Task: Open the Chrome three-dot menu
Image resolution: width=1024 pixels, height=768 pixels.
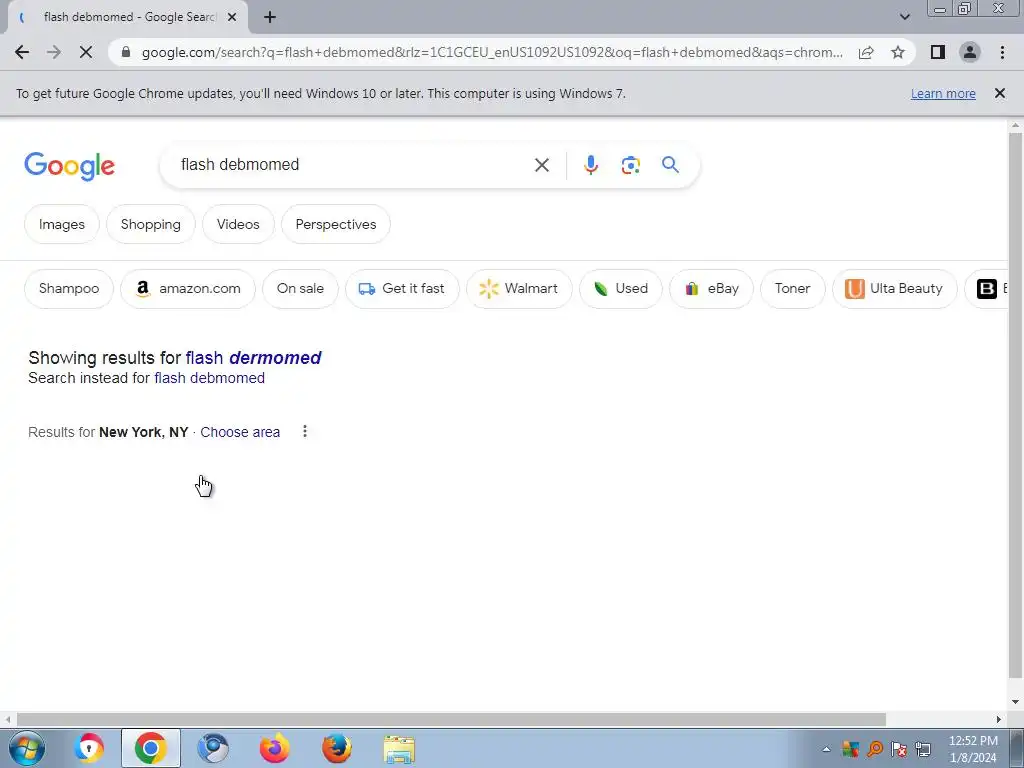Action: tap(1002, 52)
